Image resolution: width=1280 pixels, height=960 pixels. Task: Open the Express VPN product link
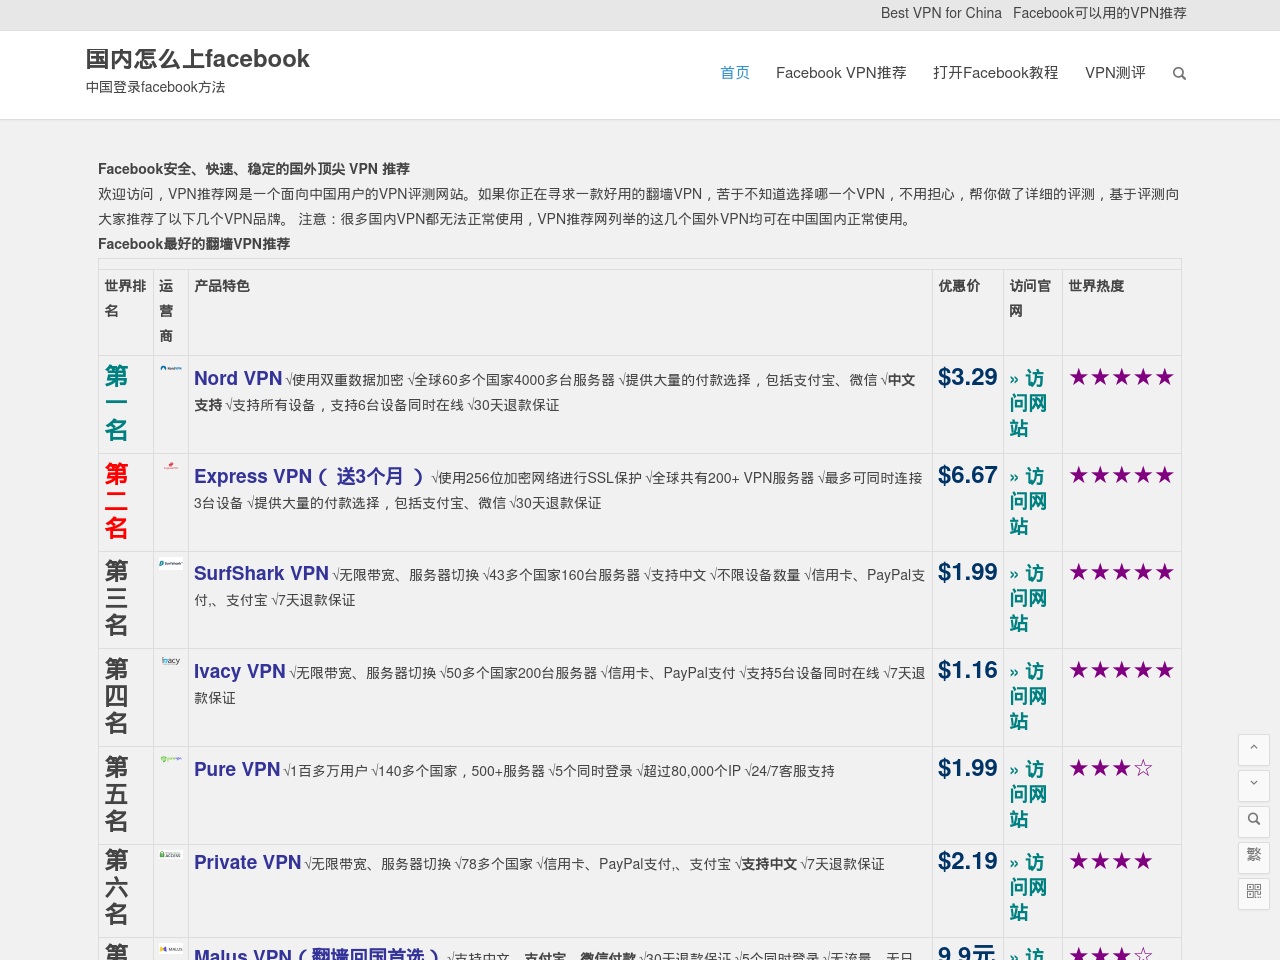(x=309, y=476)
